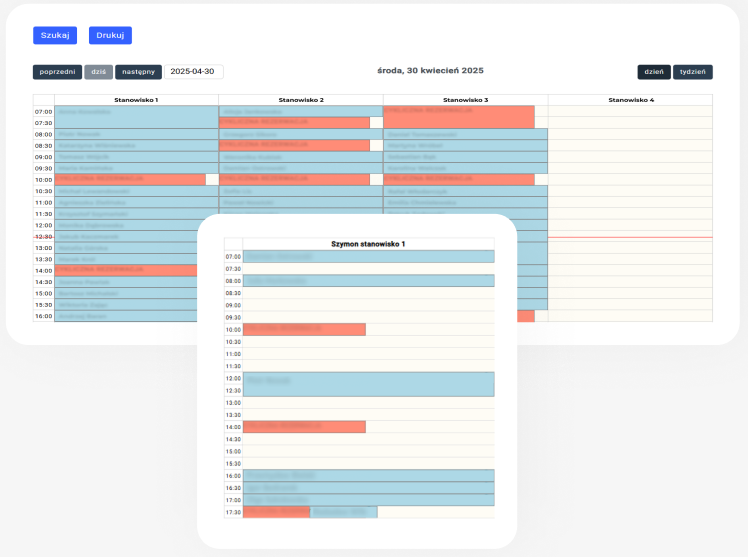Select the Stanowisko 3 column header
Screen dimensions: 748x557
(x=465, y=100)
